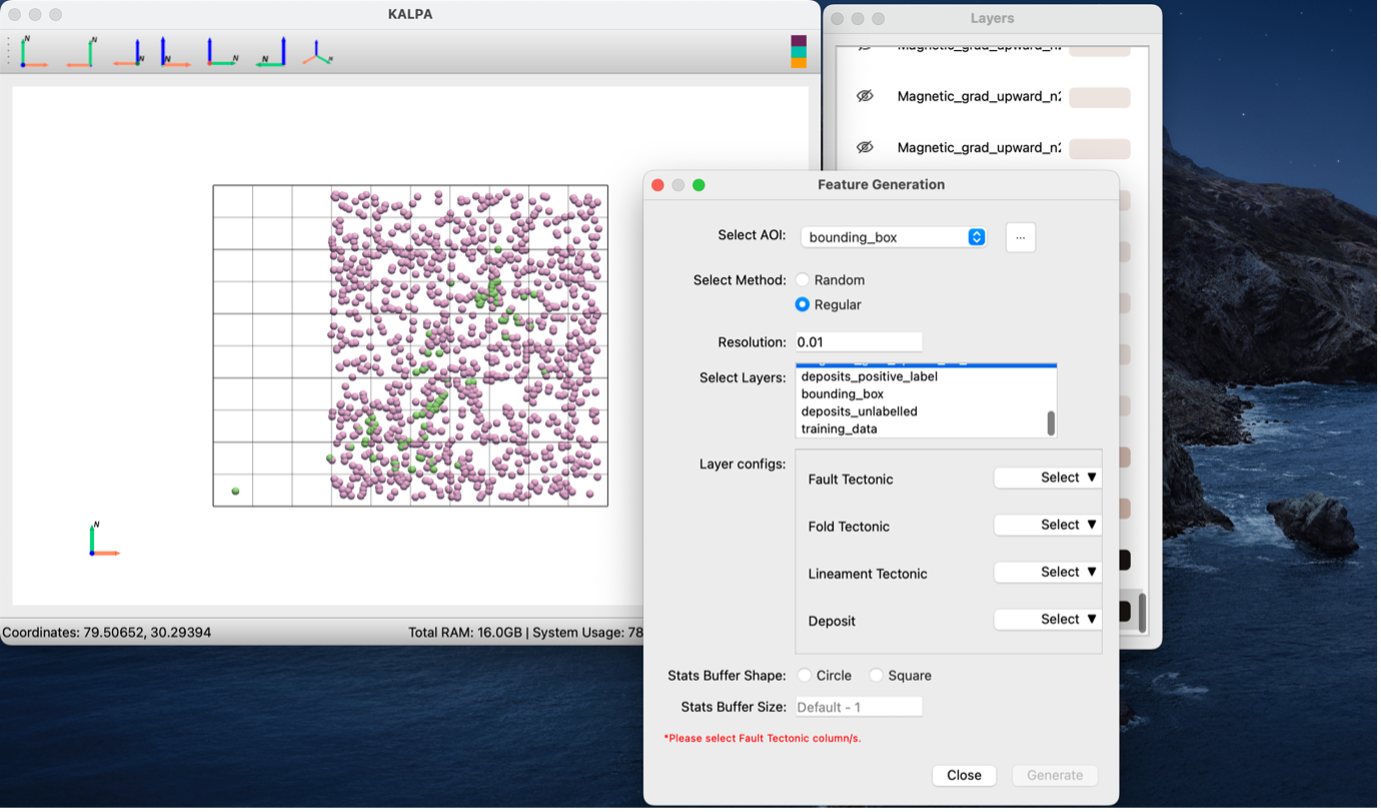Click the Lineament Tectonic label
This screenshot has width=1381, height=812.
[867, 574]
